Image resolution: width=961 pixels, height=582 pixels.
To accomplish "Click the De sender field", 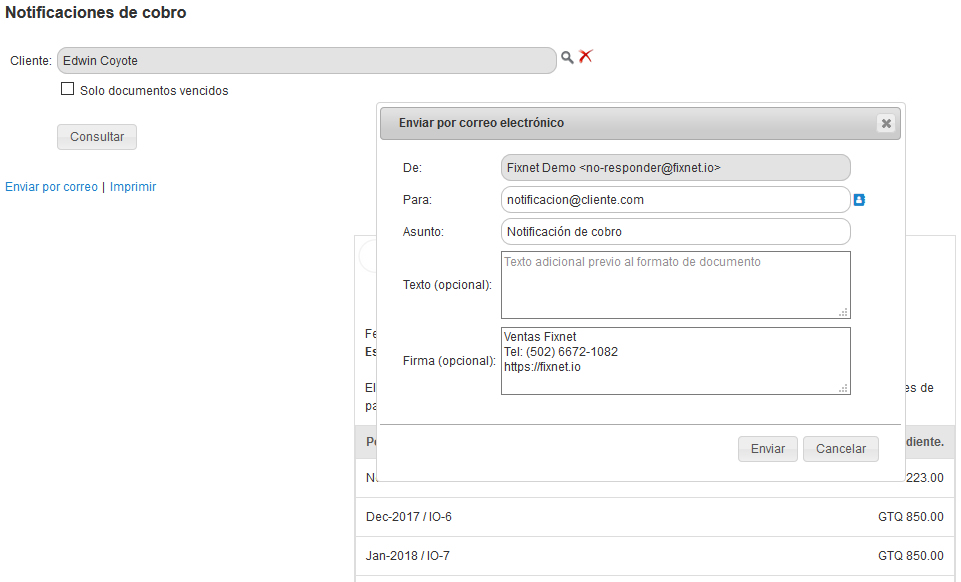I will [x=675, y=168].
